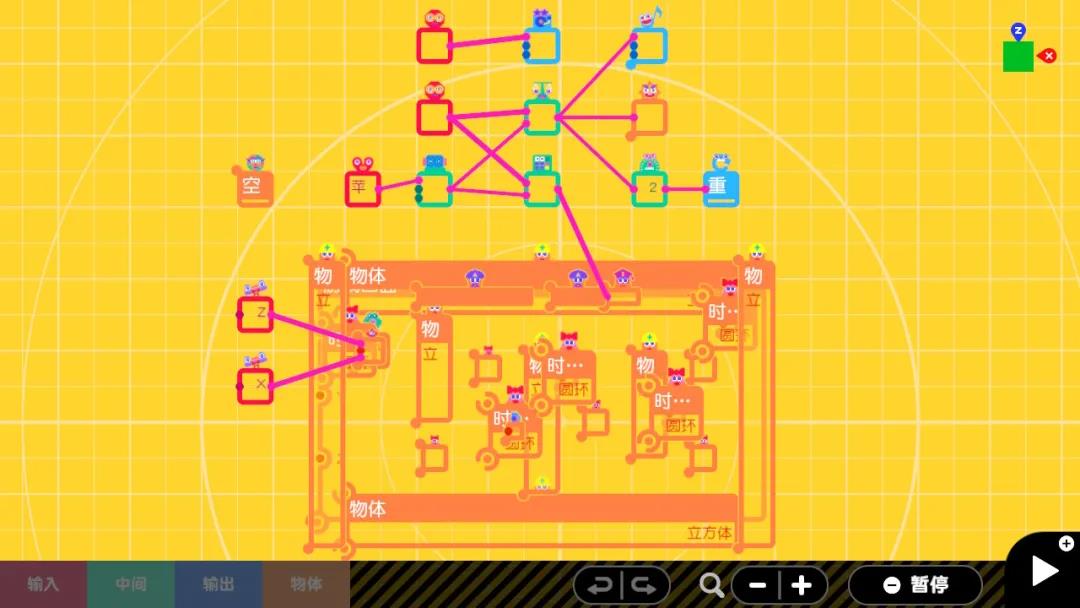
Task: Open the 物体 tab in the bottom bar
Action: point(306,585)
